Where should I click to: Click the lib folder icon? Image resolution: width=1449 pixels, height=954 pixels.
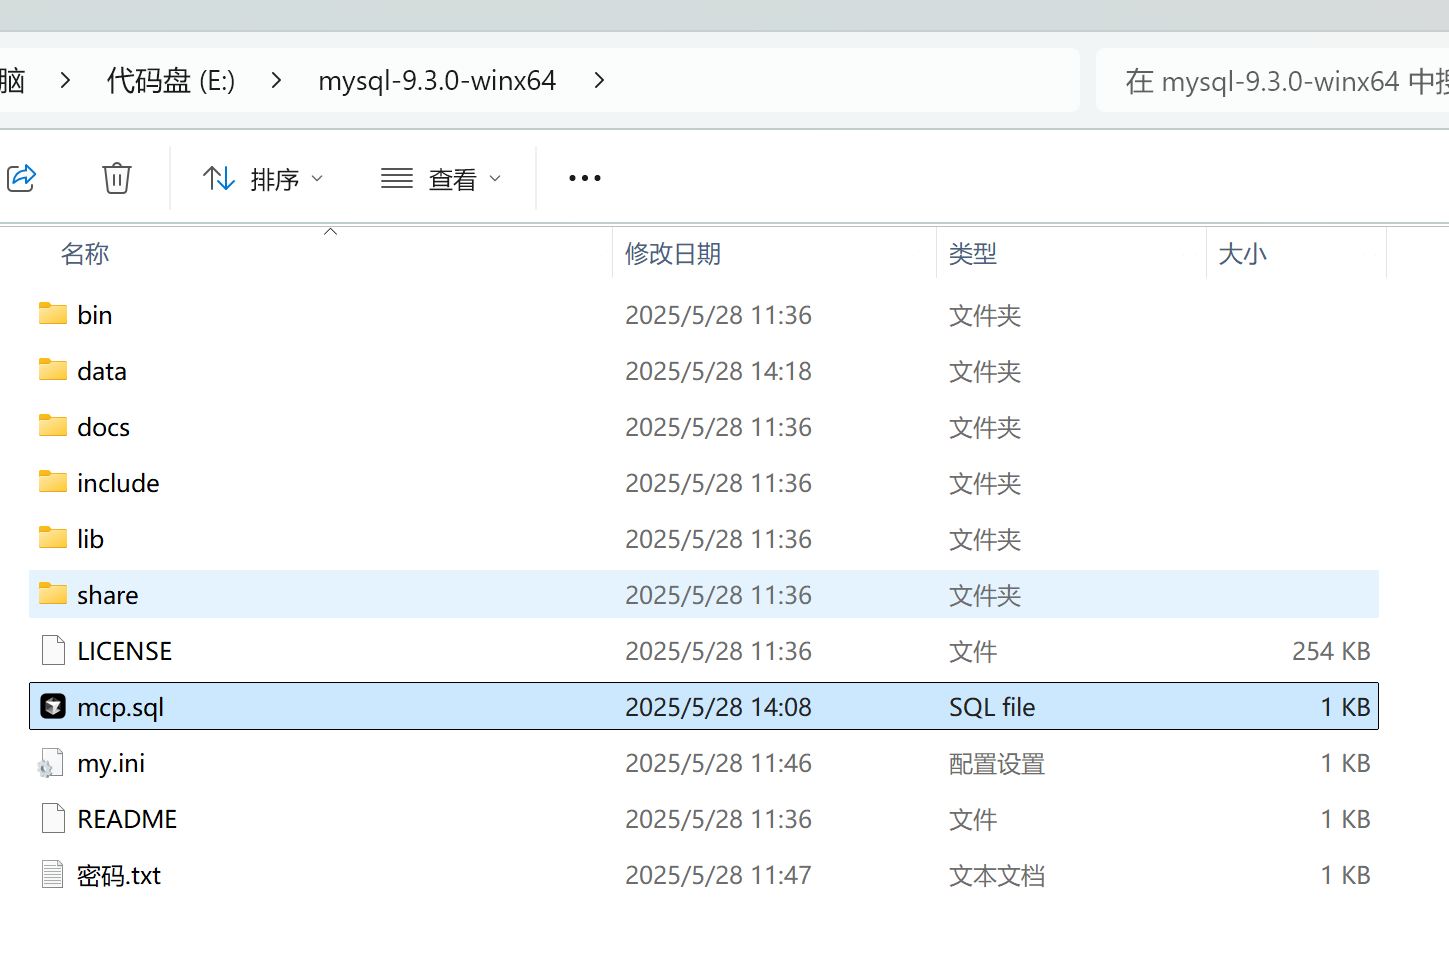coord(53,538)
